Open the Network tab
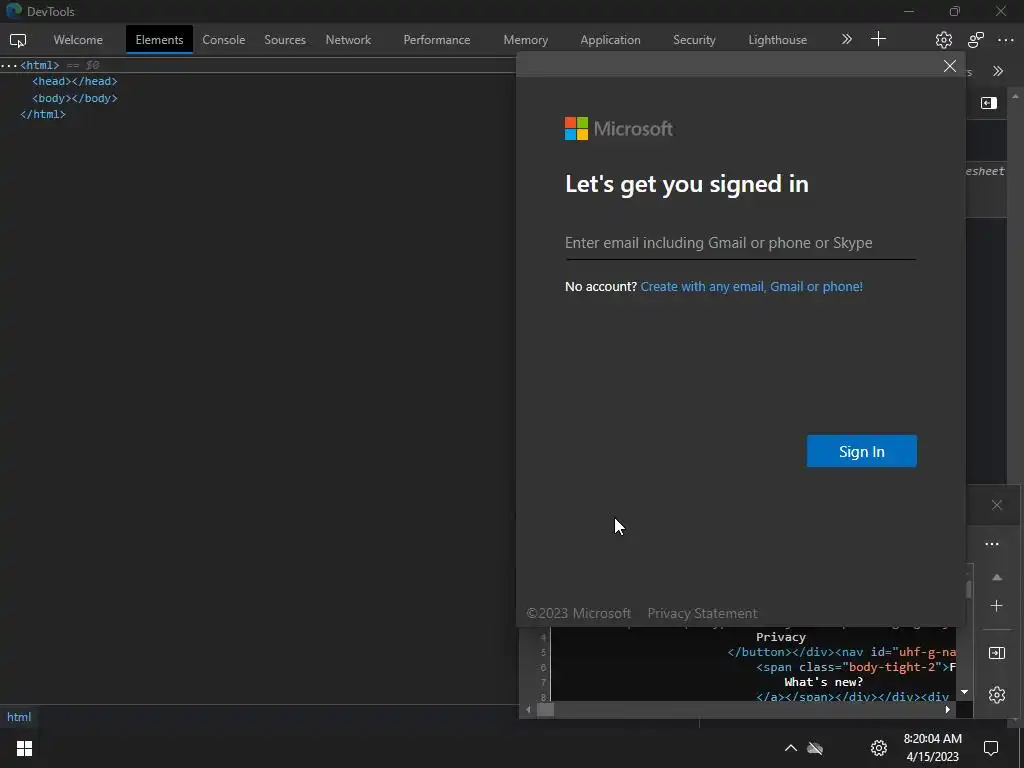The image size is (1024, 768). click(348, 40)
